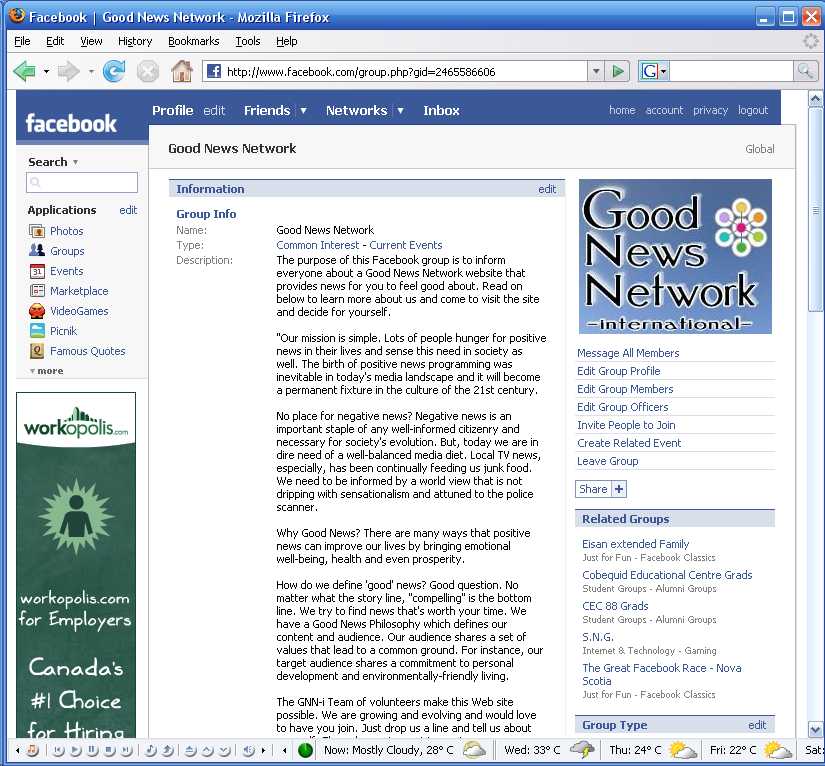The height and width of the screenshot is (766, 825).
Task: Click the logout link
Action: (753, 110)
